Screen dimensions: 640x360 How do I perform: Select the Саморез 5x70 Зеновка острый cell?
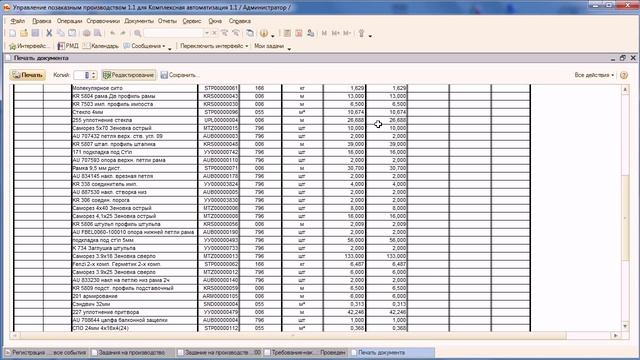(134, 128)
